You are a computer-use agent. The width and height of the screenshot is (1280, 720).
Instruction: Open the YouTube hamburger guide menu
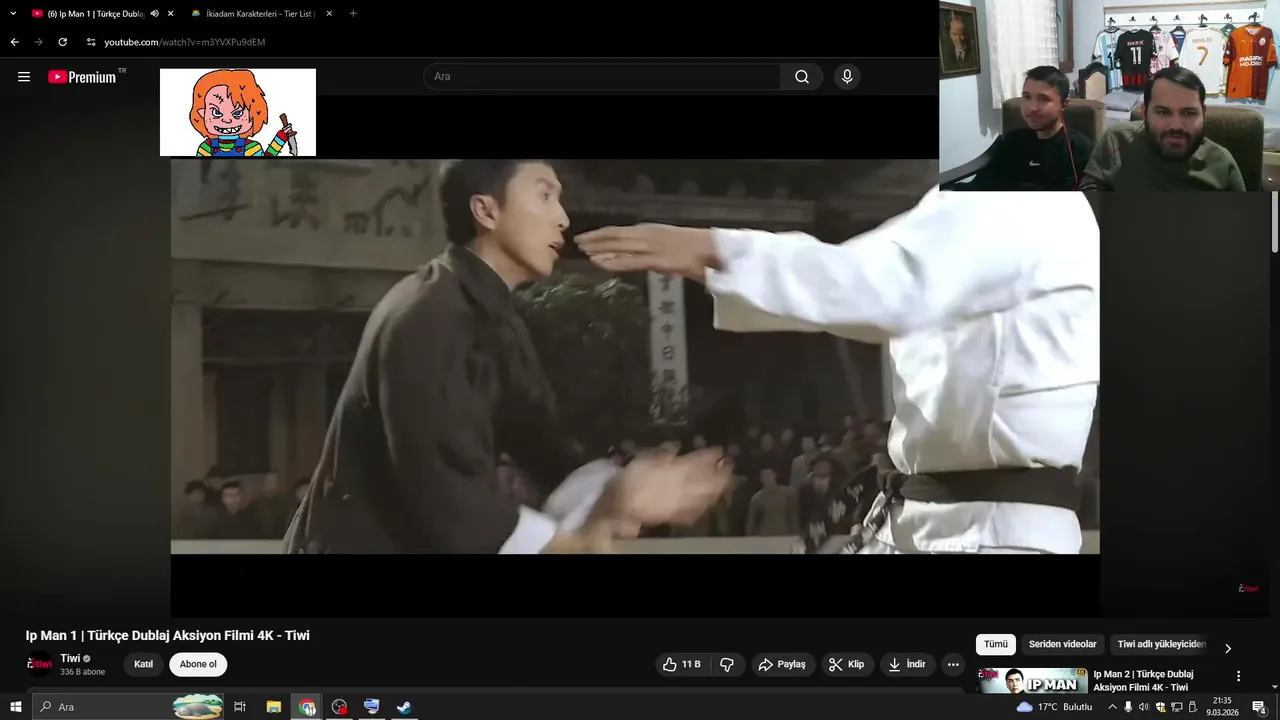point(24,77)
